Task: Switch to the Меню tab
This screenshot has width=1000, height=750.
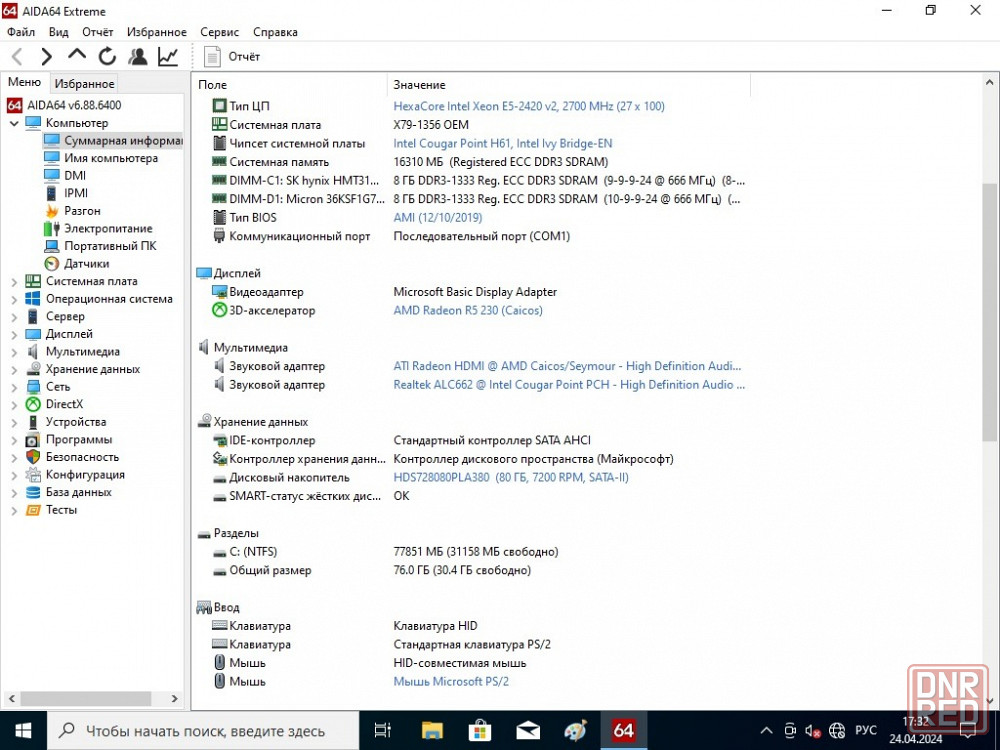Action: [24, 82]
